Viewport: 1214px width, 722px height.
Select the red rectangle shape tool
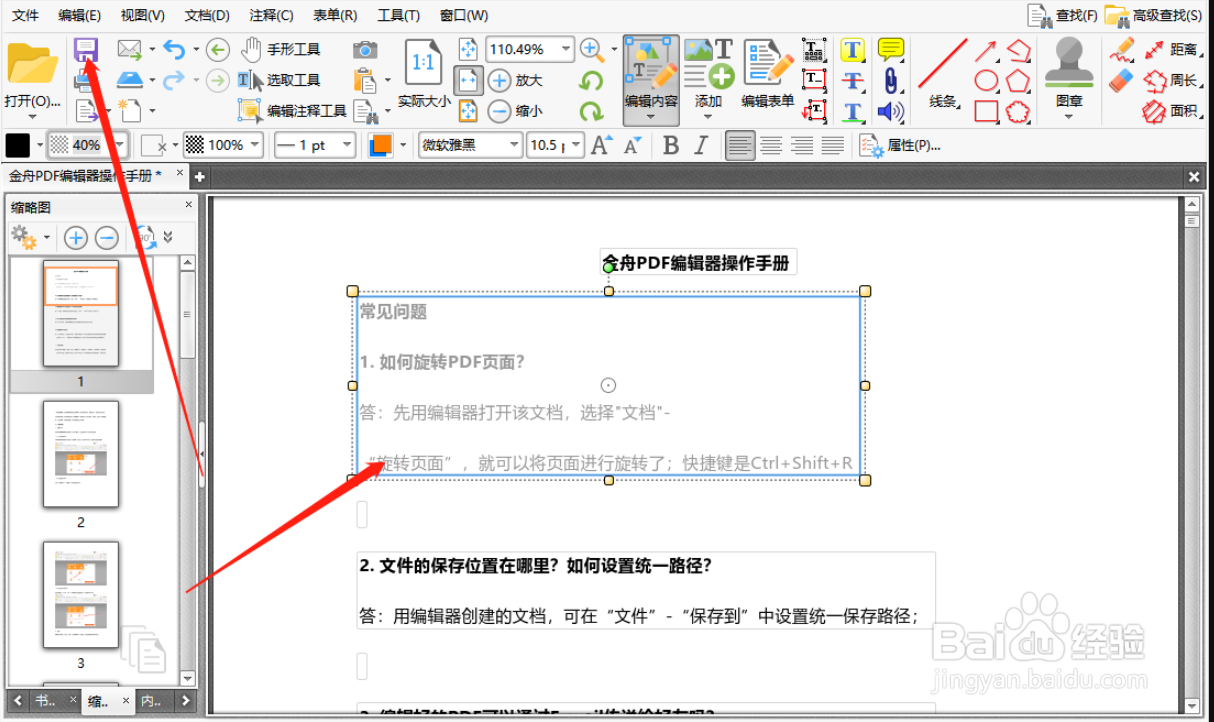click(986, 111)
